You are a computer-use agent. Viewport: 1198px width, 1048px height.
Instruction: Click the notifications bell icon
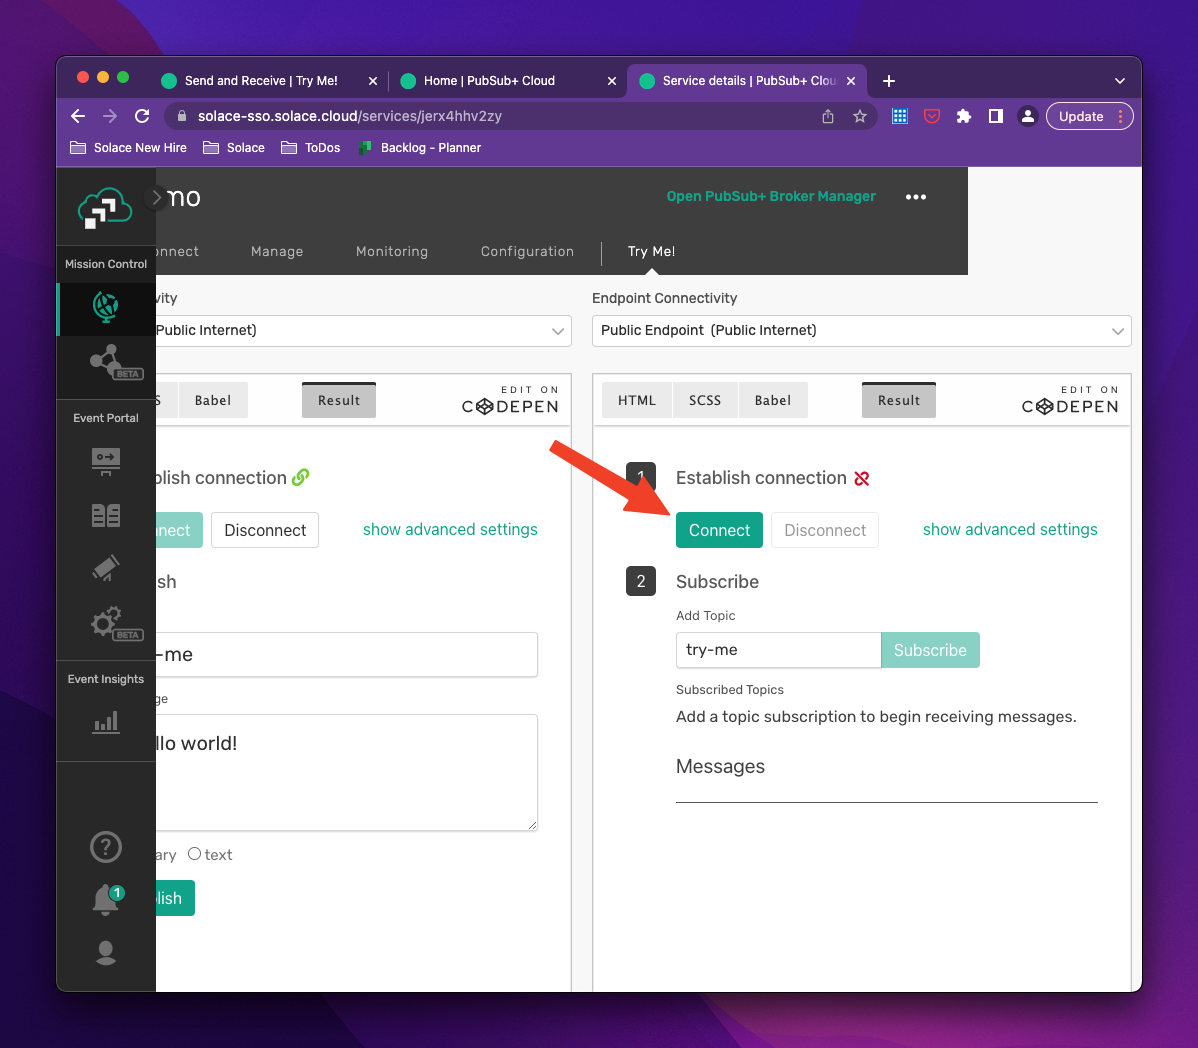(x=105, y=899)
